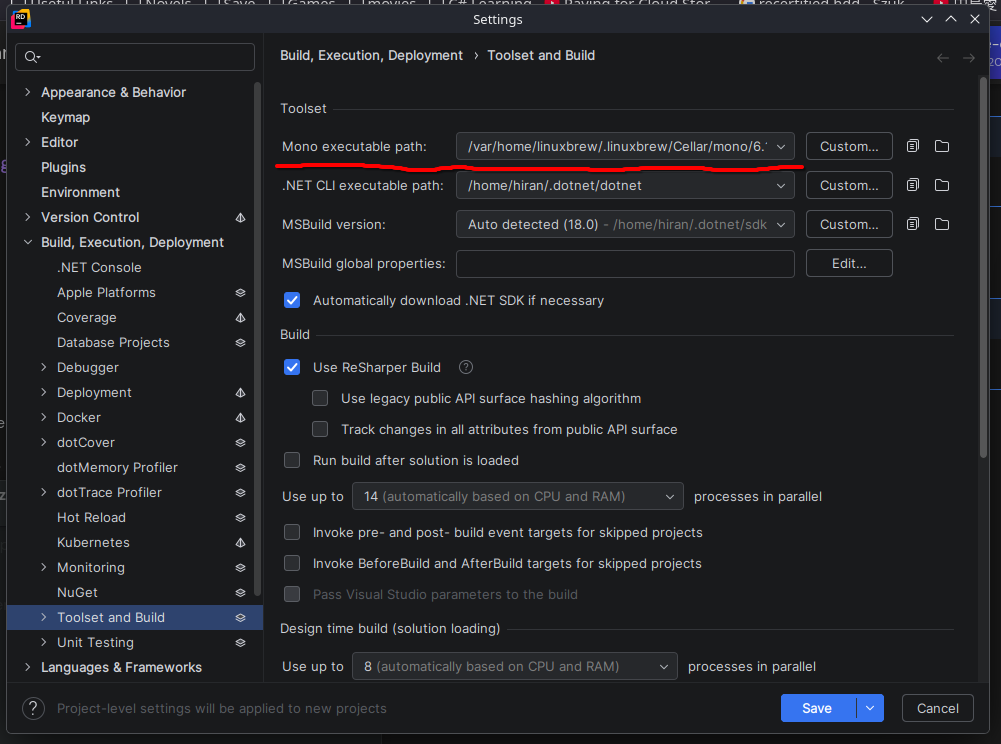The image size is (1001, 744).
Task: Disable automatic .NET SDK download checkbox
Action: pyautogui.click(x=292, y=300)
